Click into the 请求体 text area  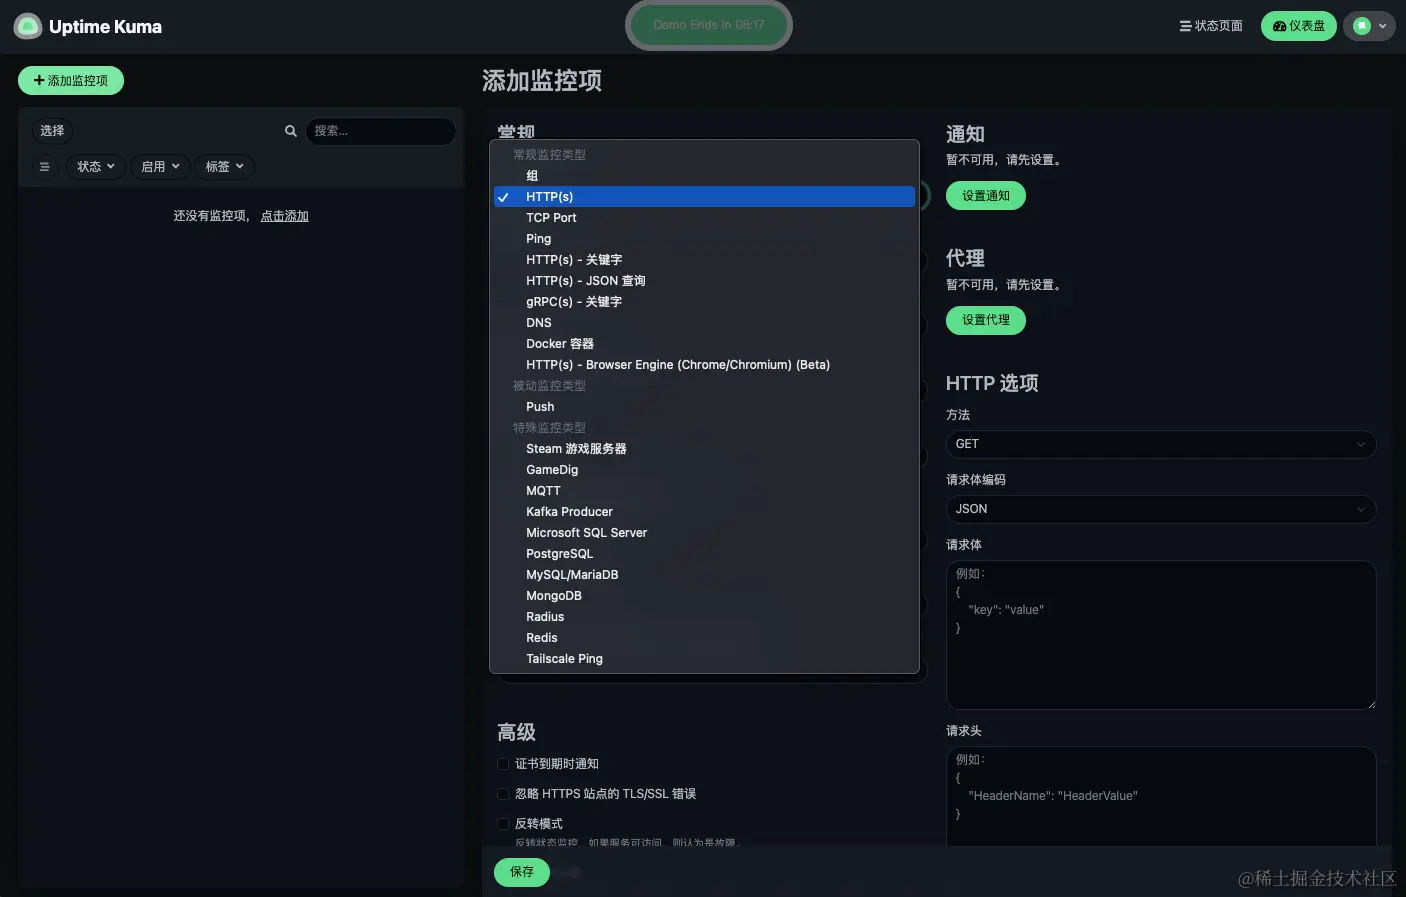pos(1161,635)
